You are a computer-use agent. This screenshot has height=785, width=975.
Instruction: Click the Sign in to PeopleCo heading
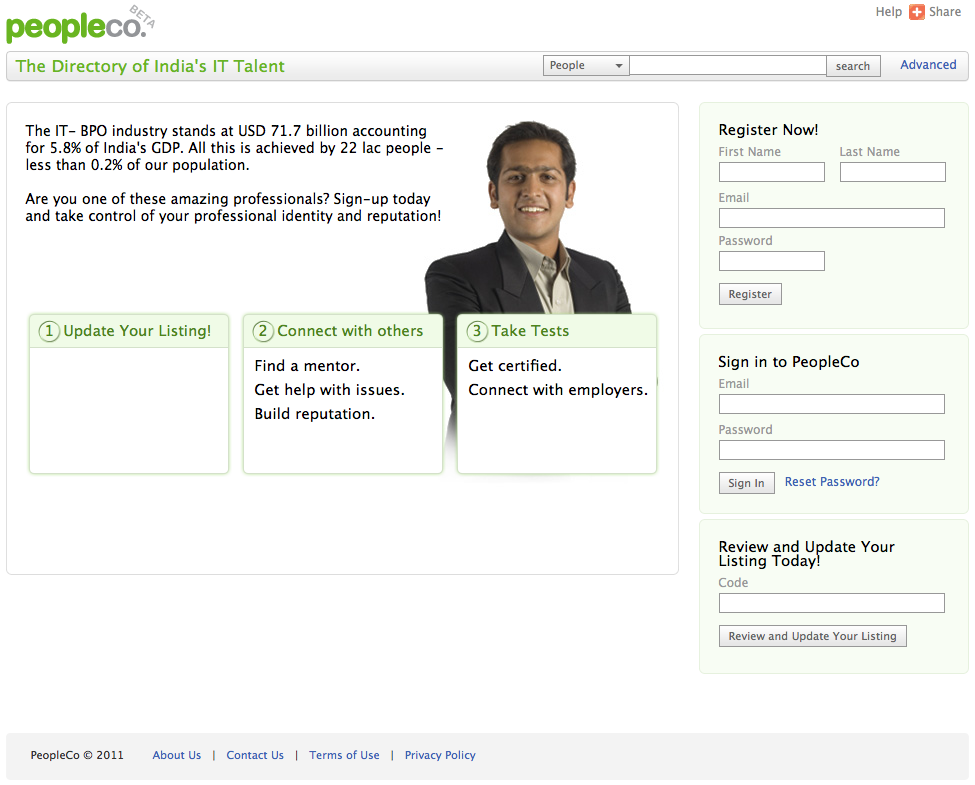point(788,362)
